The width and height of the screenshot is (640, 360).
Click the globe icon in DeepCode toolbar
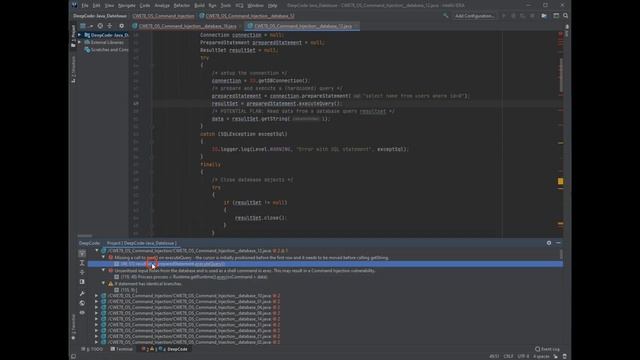pyautogui.click(x=82, y=303)
